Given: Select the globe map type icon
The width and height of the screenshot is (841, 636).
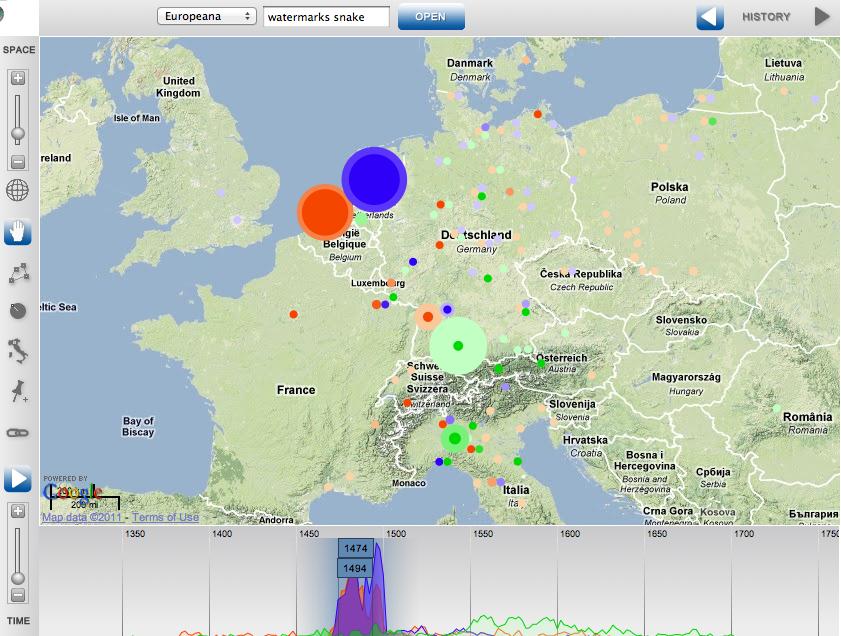Looking at the screenshot, I should (18, 191).
